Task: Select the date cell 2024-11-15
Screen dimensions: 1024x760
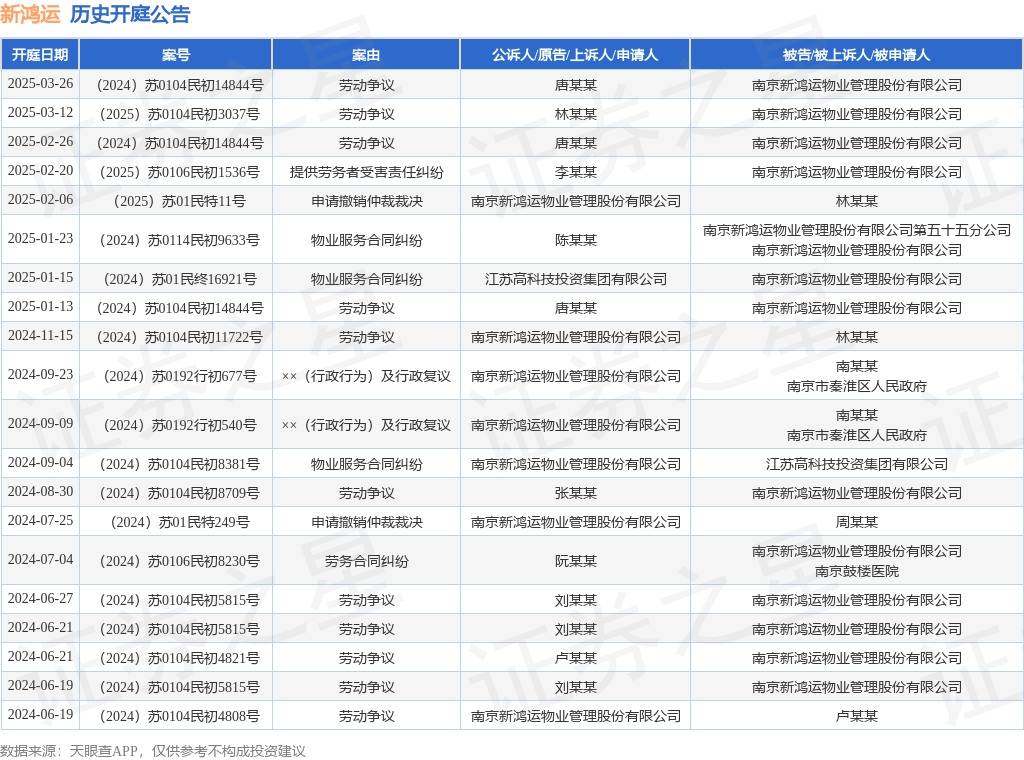Action: (x=40, y=336)
